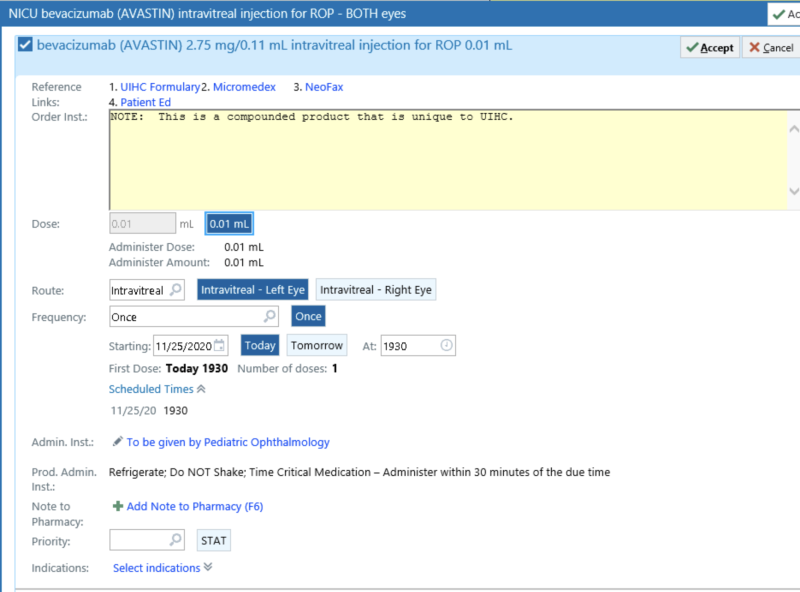This screenshot has width=800, height=592.
Task: Set the start day to Today
Action: (x=260, y=346)
